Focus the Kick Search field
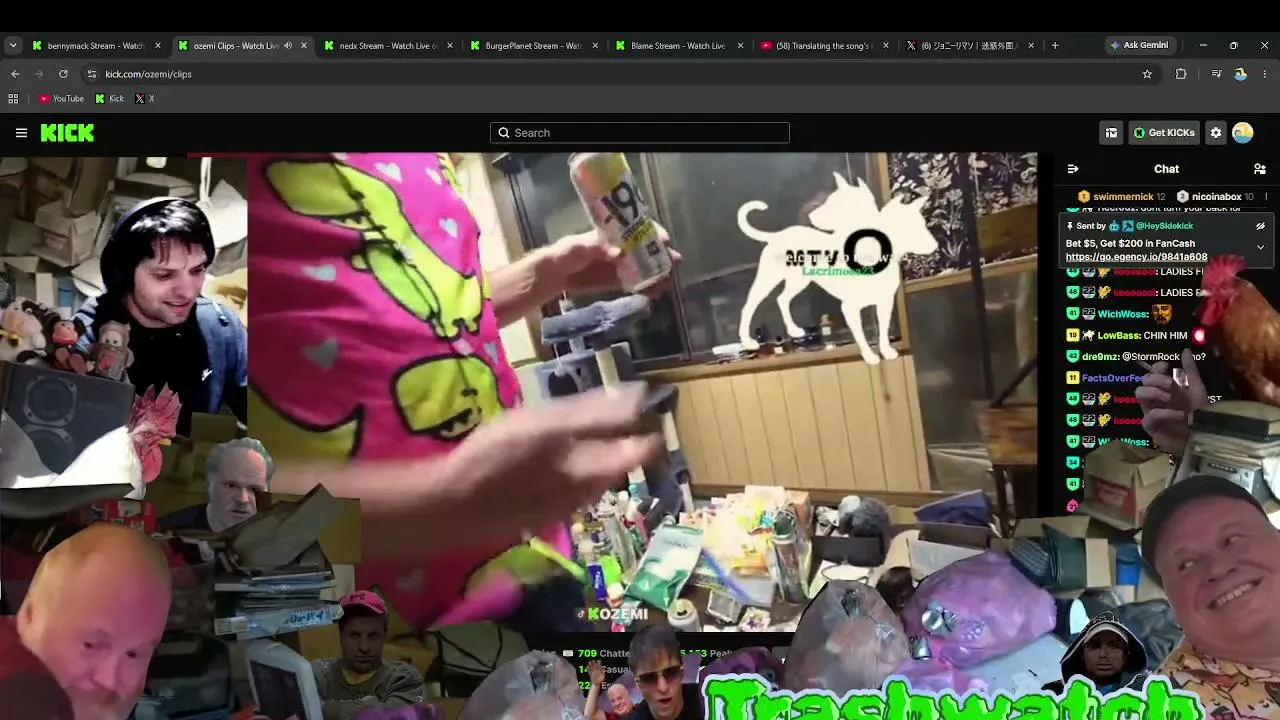 pyautogui.click(x=640, y=133)
